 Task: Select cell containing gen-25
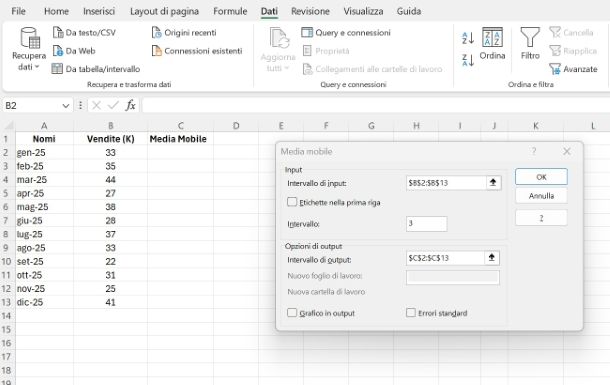pos(44,152)
